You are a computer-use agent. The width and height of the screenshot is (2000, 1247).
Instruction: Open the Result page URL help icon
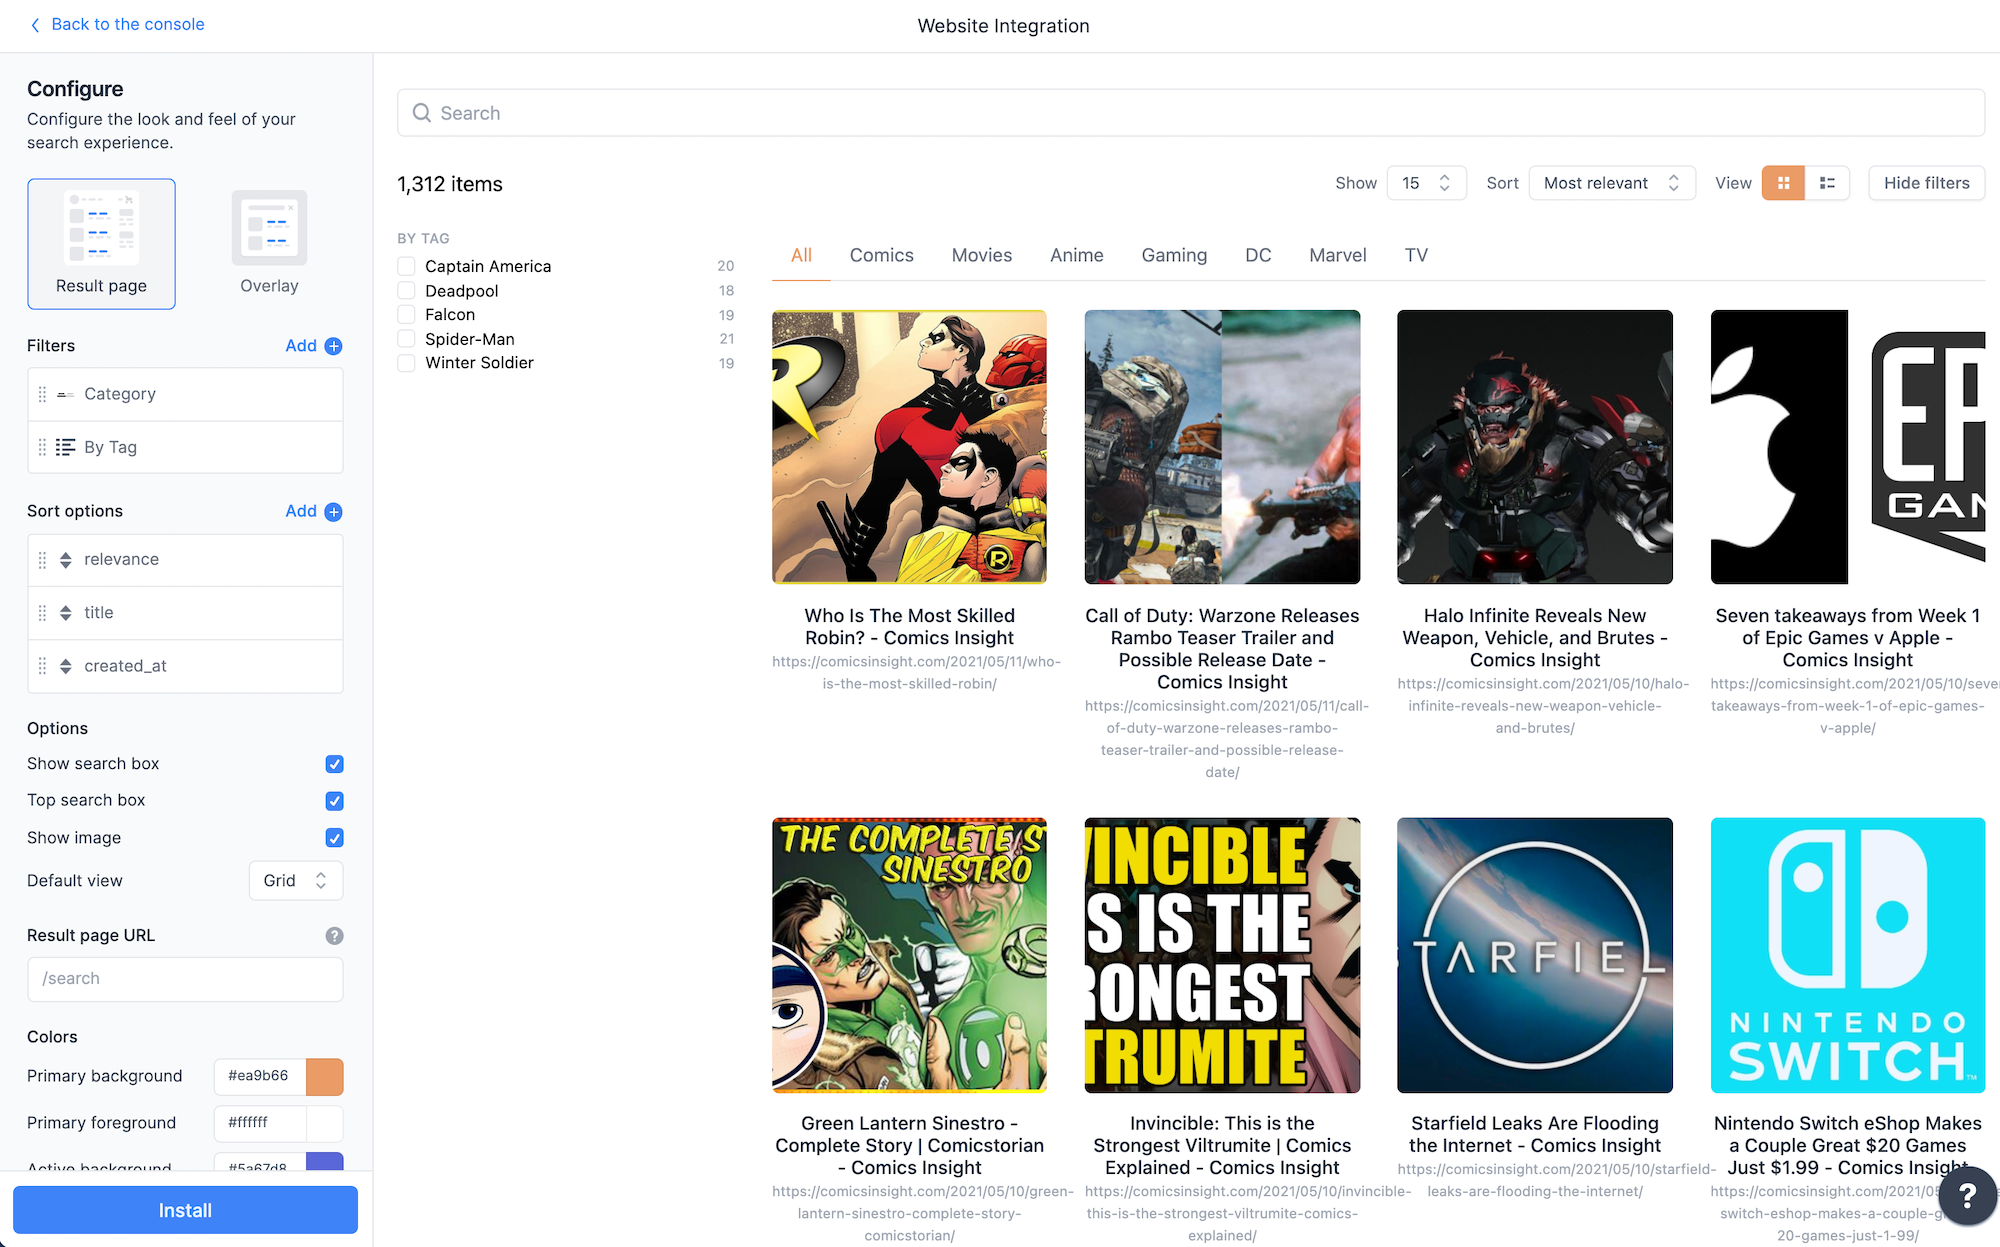334,936
